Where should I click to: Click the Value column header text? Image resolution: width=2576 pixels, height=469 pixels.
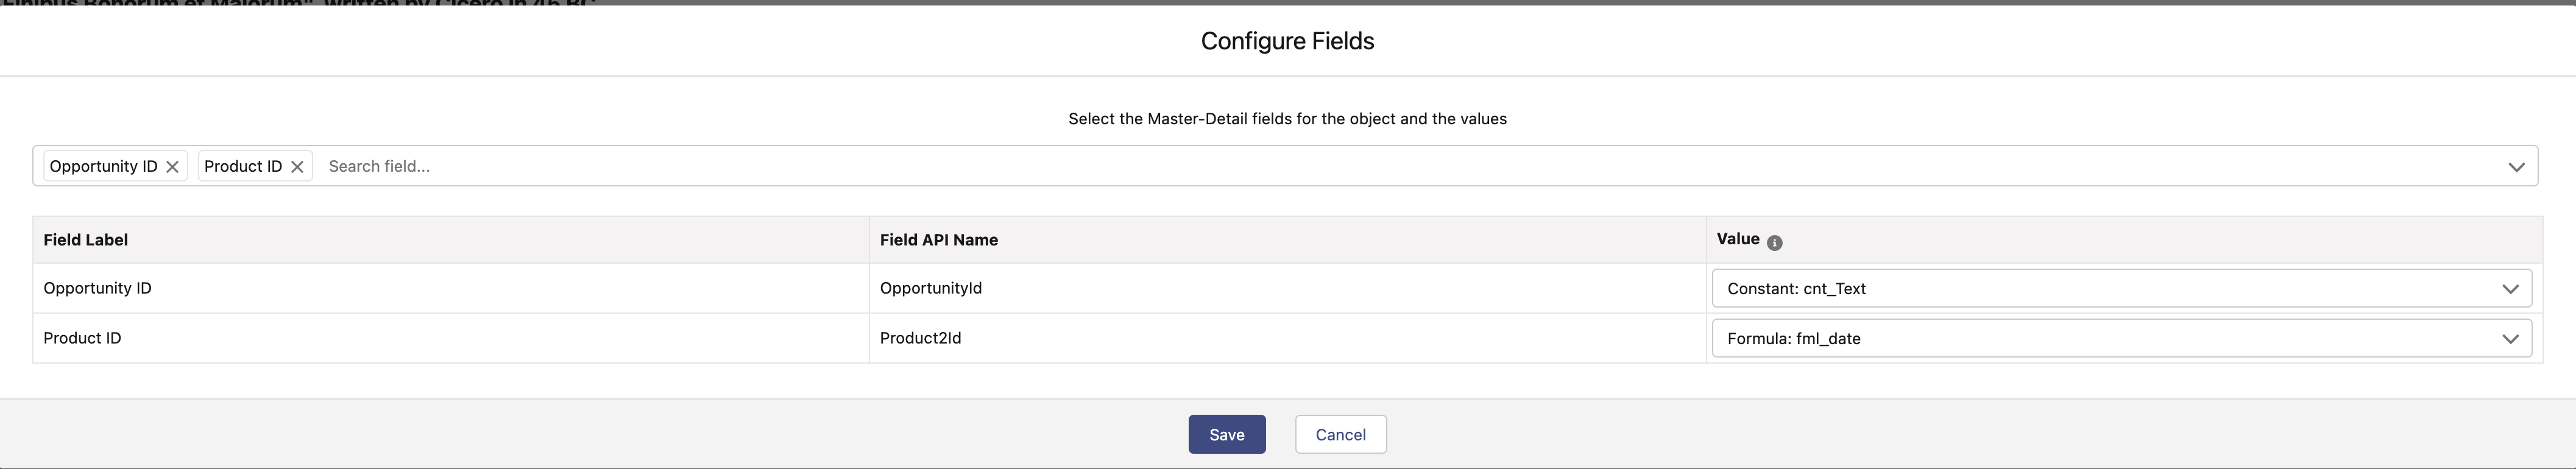(x=1737, y=239)
